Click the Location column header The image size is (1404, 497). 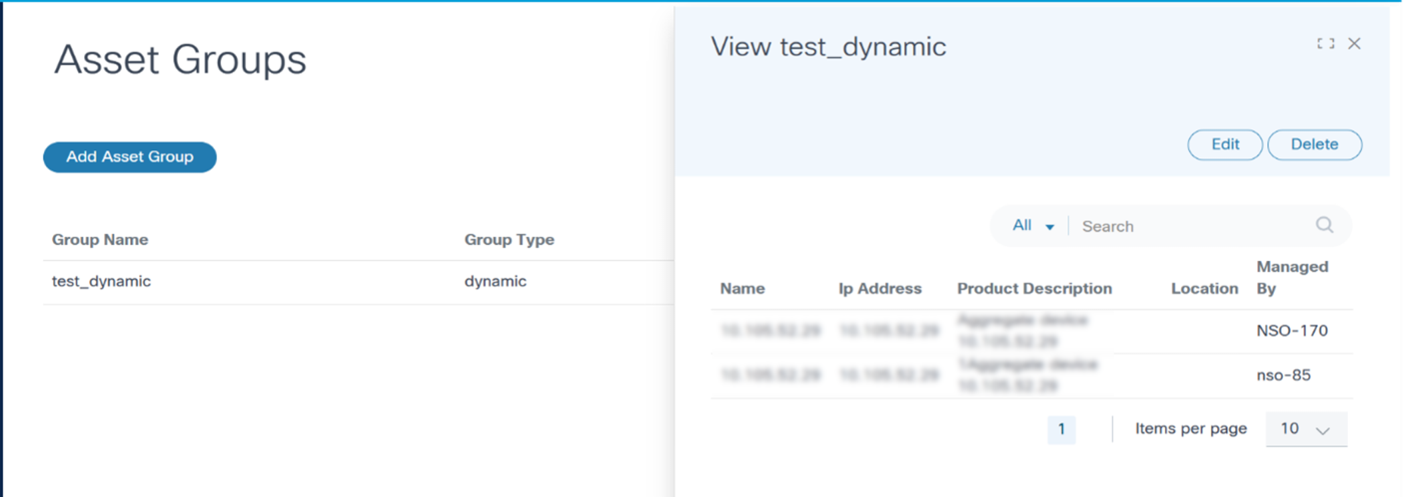point(1204,288)
